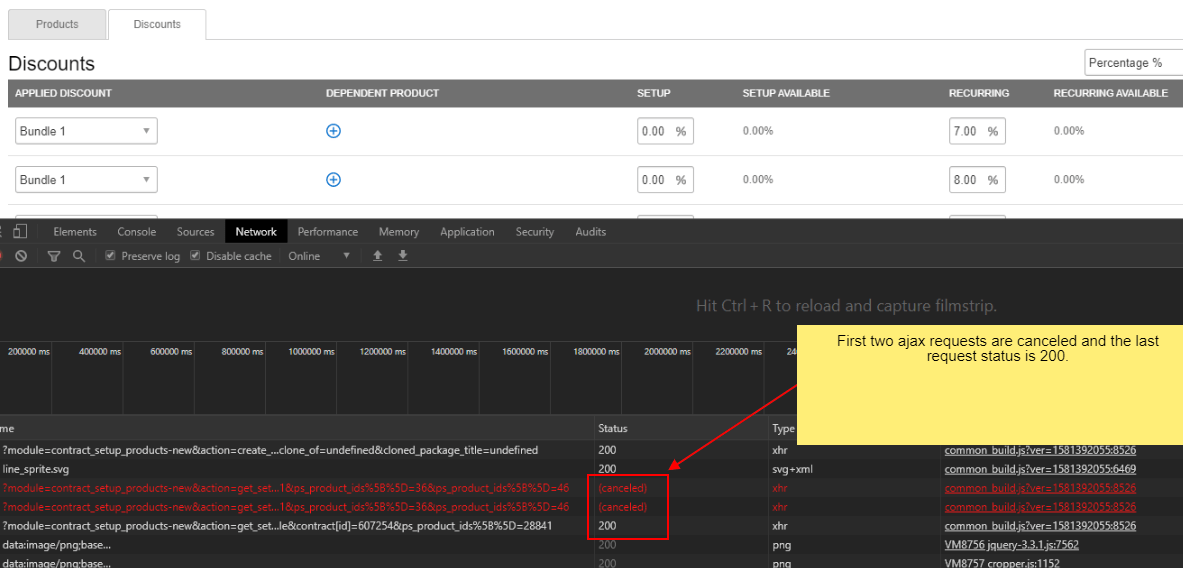Toggle the Preserve log checkbox
Viewport: 1183px width, 568px height.
tap(111, 256)
